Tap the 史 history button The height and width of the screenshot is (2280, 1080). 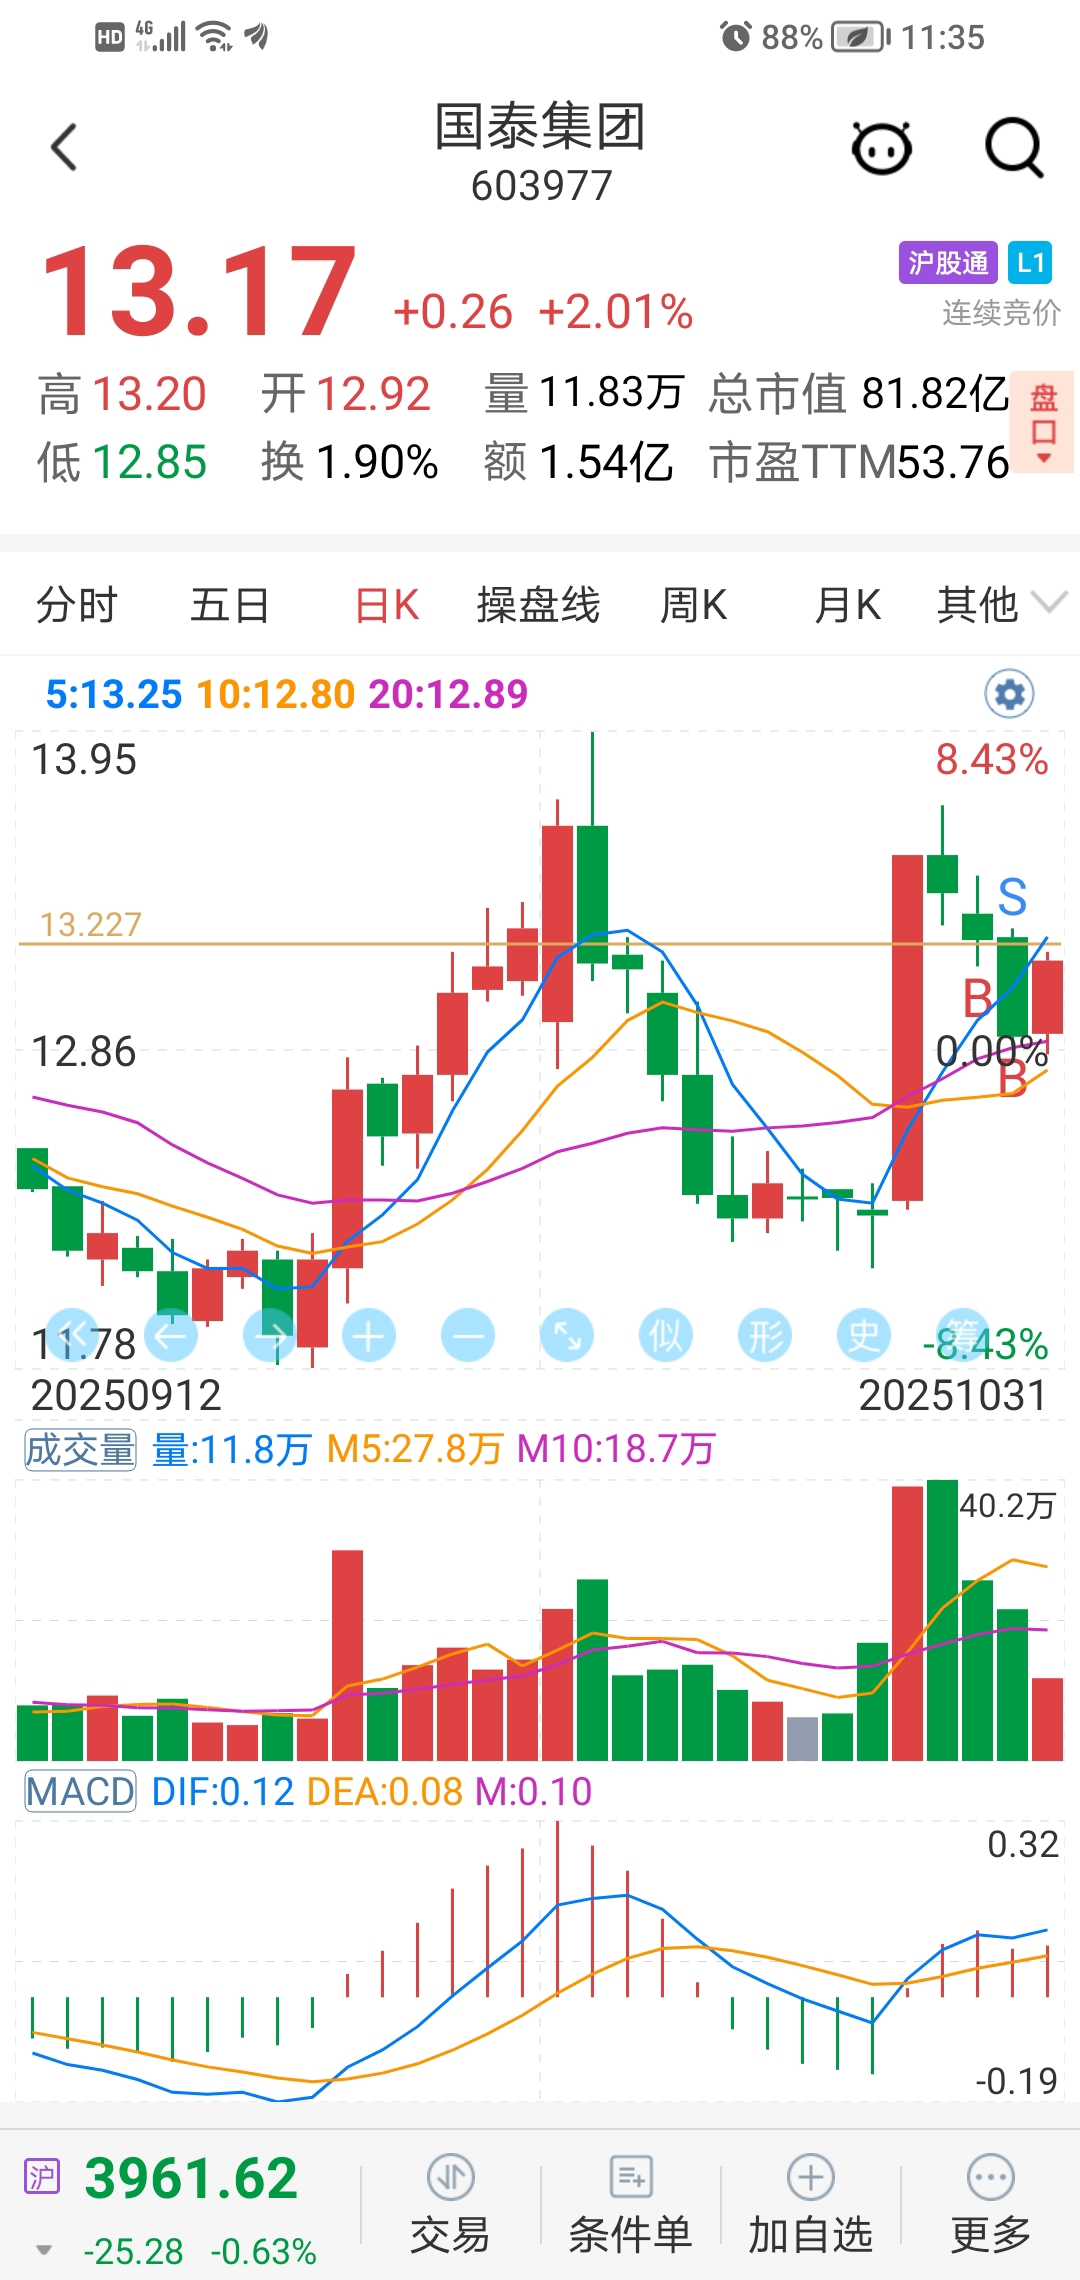click(864, 1336)
